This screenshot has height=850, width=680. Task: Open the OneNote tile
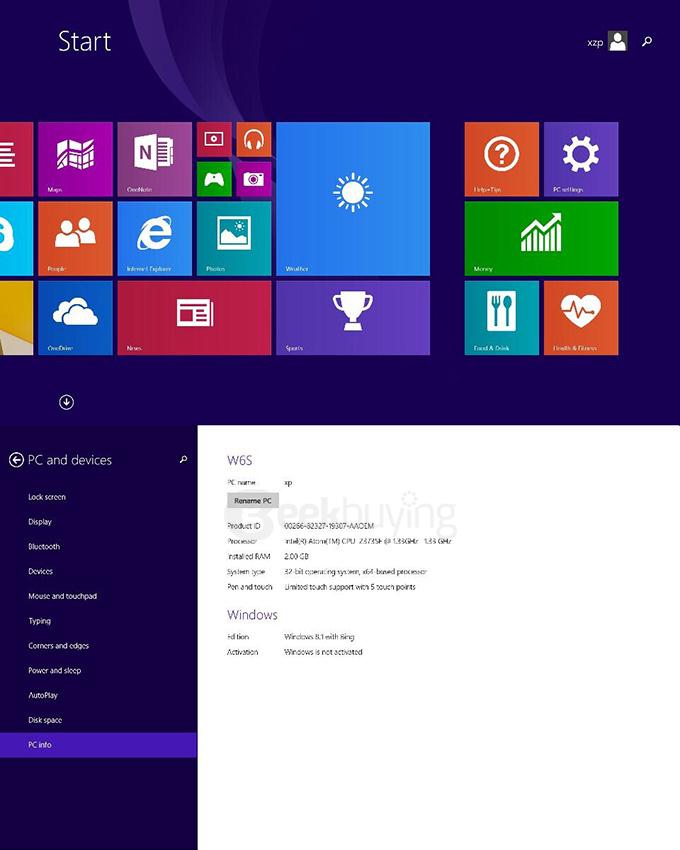coord(155,159)
